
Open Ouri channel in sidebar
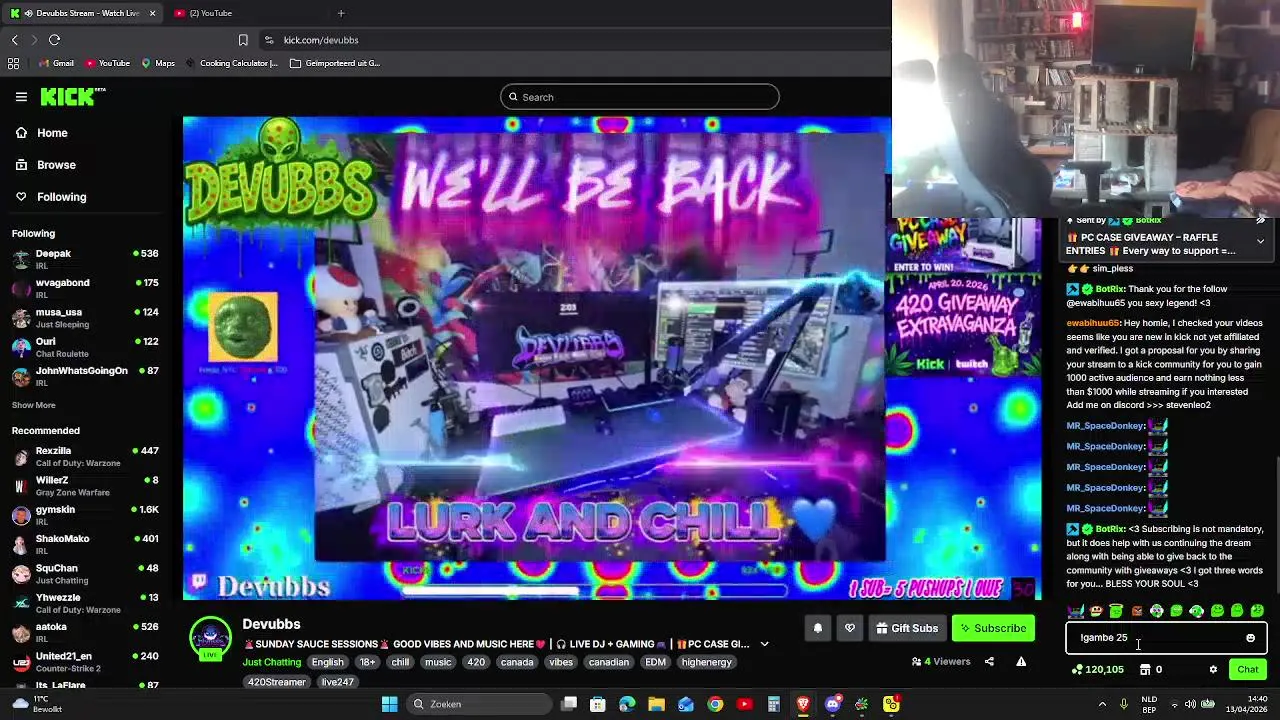(x=85, y=347)
